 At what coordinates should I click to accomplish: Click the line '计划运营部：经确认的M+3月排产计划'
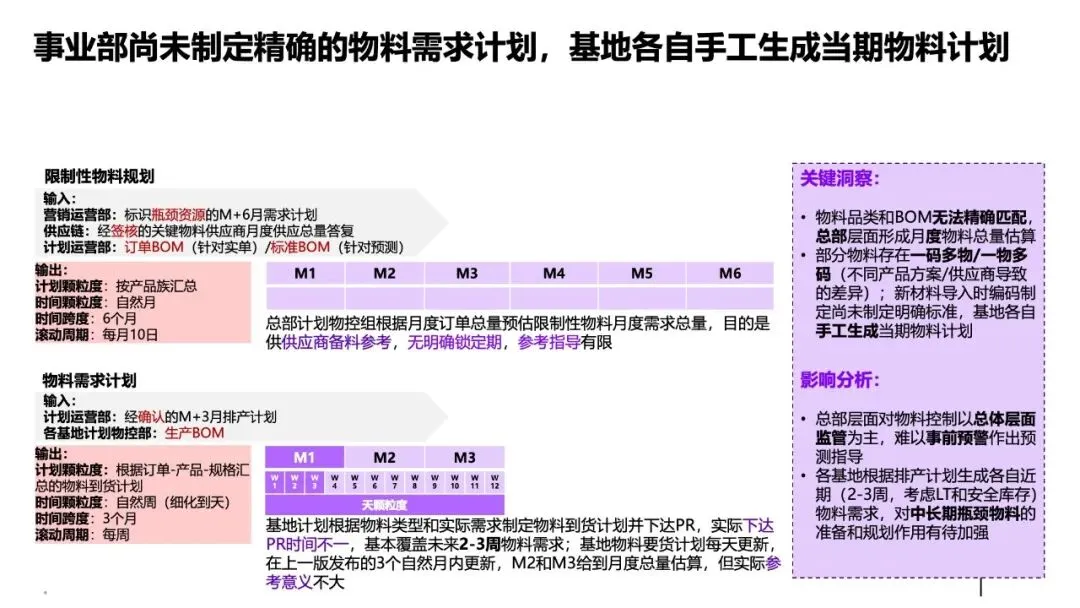(x=160, y=417)
